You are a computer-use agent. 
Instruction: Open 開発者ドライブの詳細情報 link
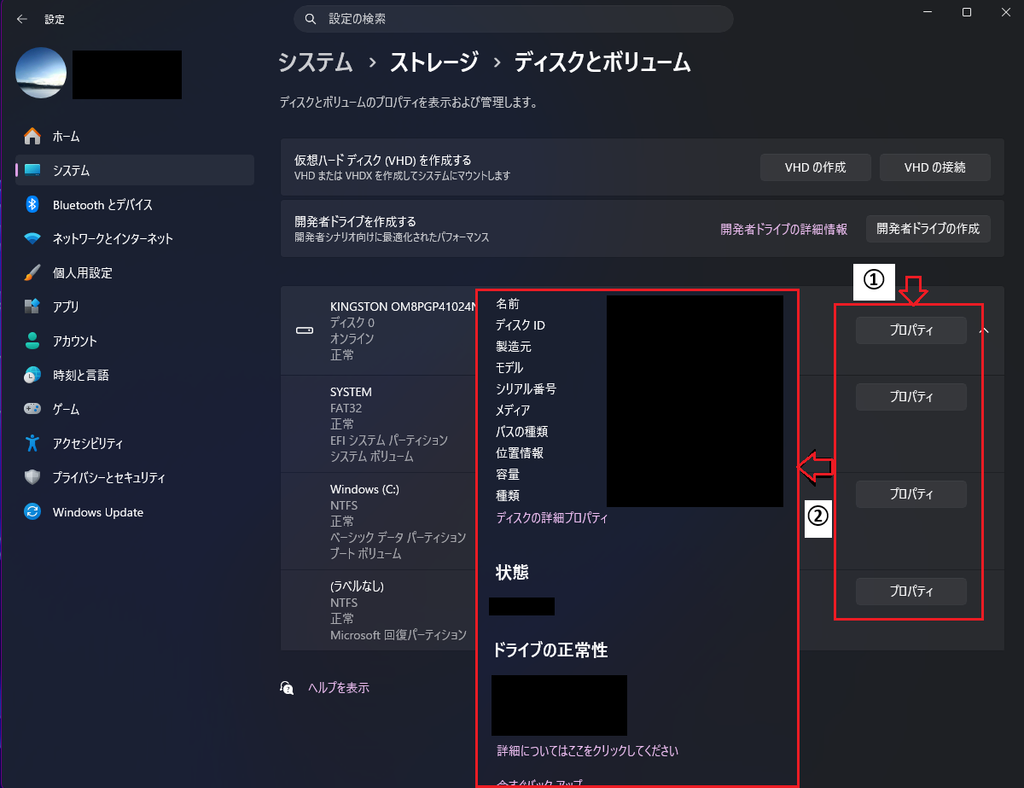[x=784, y=229]
